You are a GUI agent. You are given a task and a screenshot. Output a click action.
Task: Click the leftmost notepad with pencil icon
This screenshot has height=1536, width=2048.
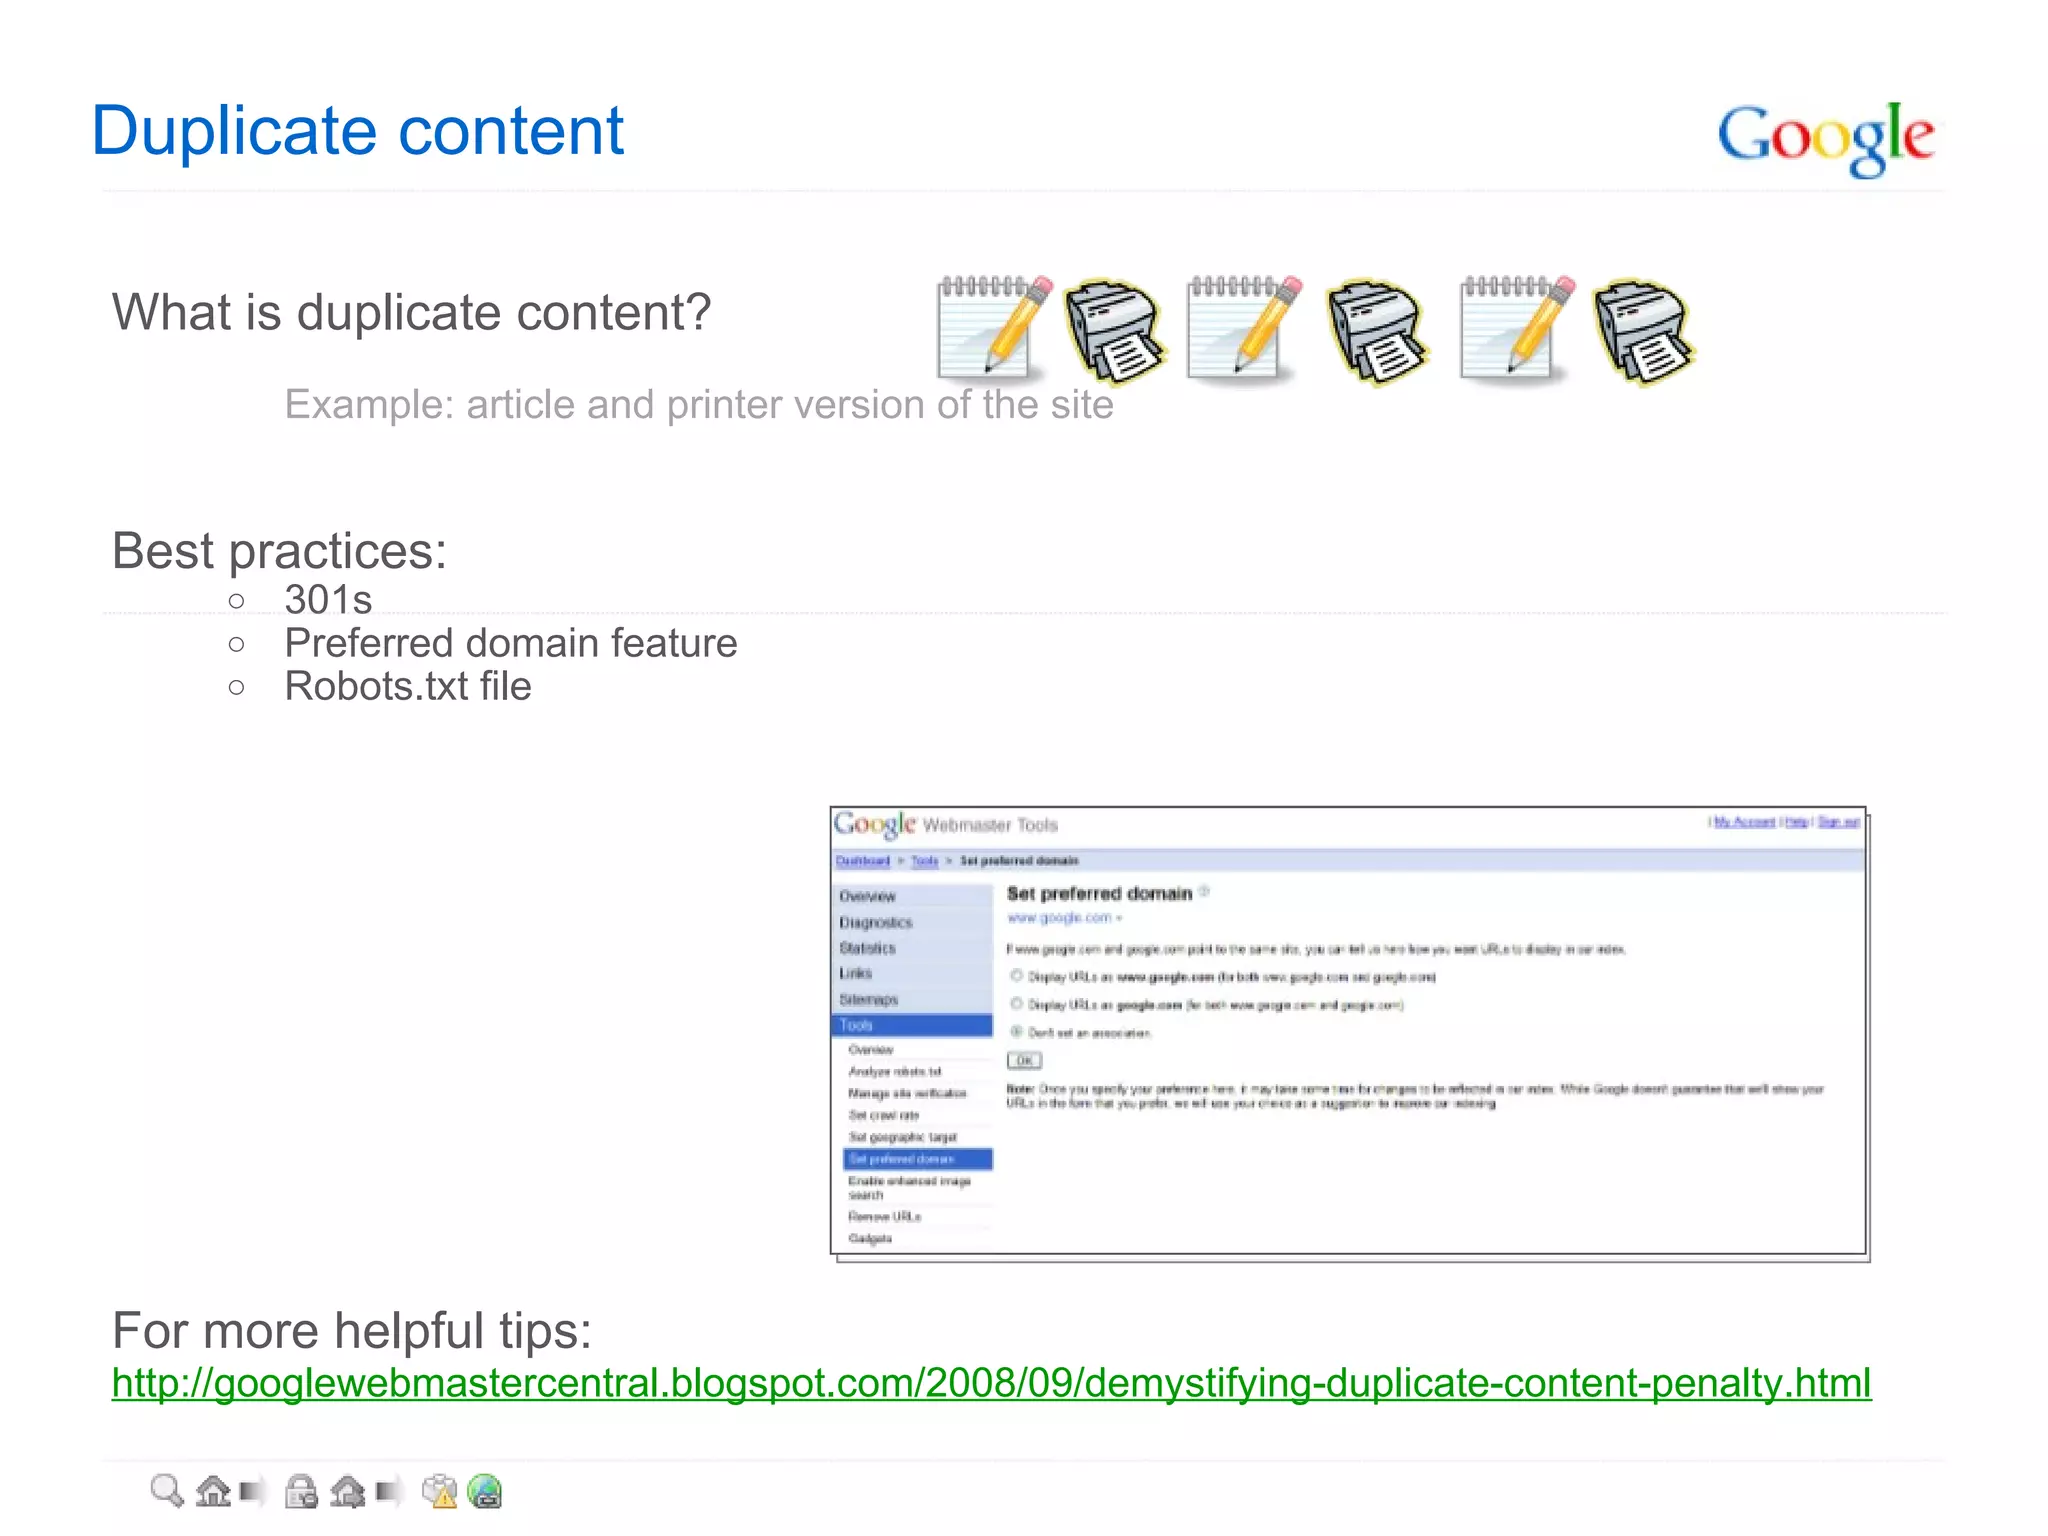[x=994, y=328]
